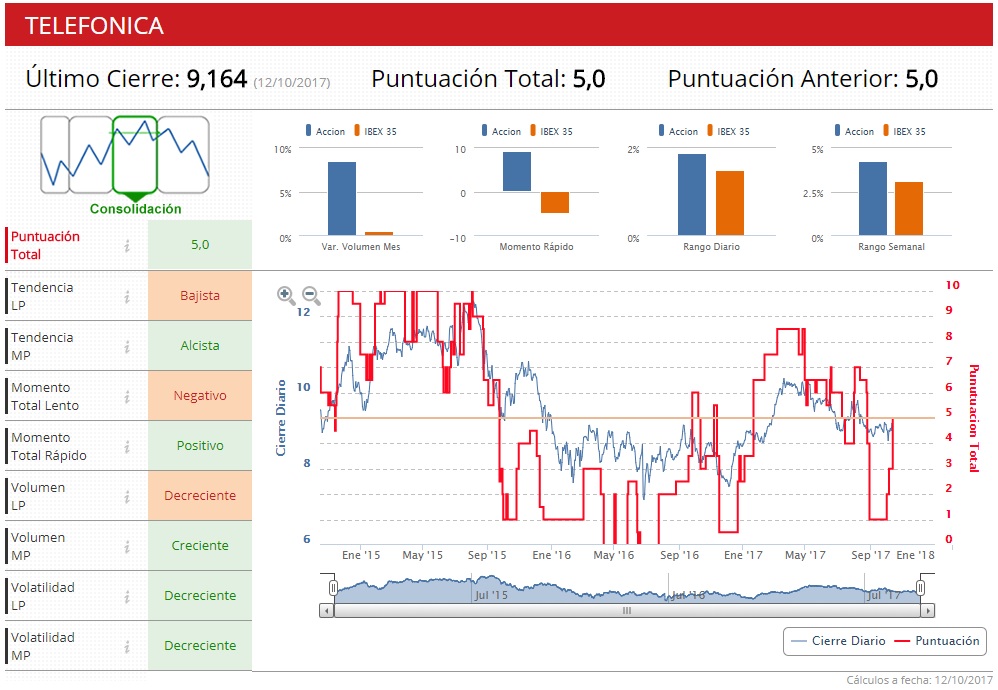This screenshot has height=690, width=998.
Task: Open info icon for Tendencia LP
Action: click(127, 296)
